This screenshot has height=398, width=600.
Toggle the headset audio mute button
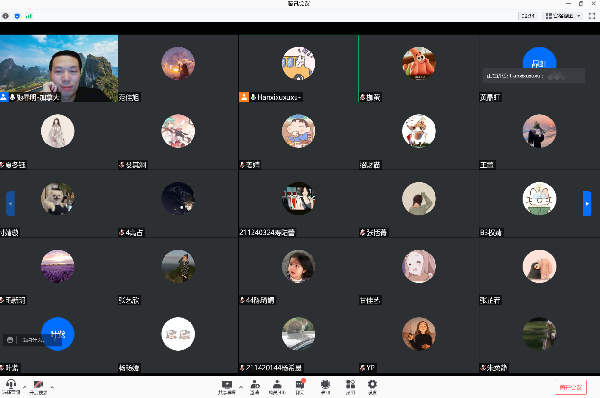[11, 387]
